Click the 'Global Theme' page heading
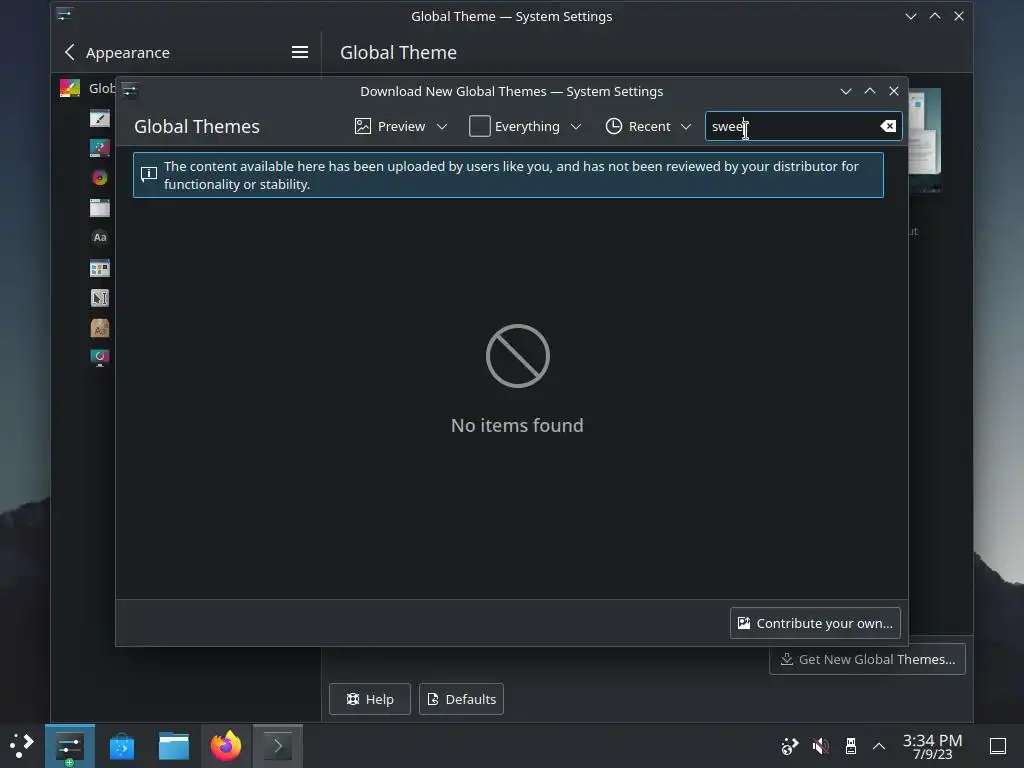Viewport: 1024px width, 768px height. click(x=398, y=52)
